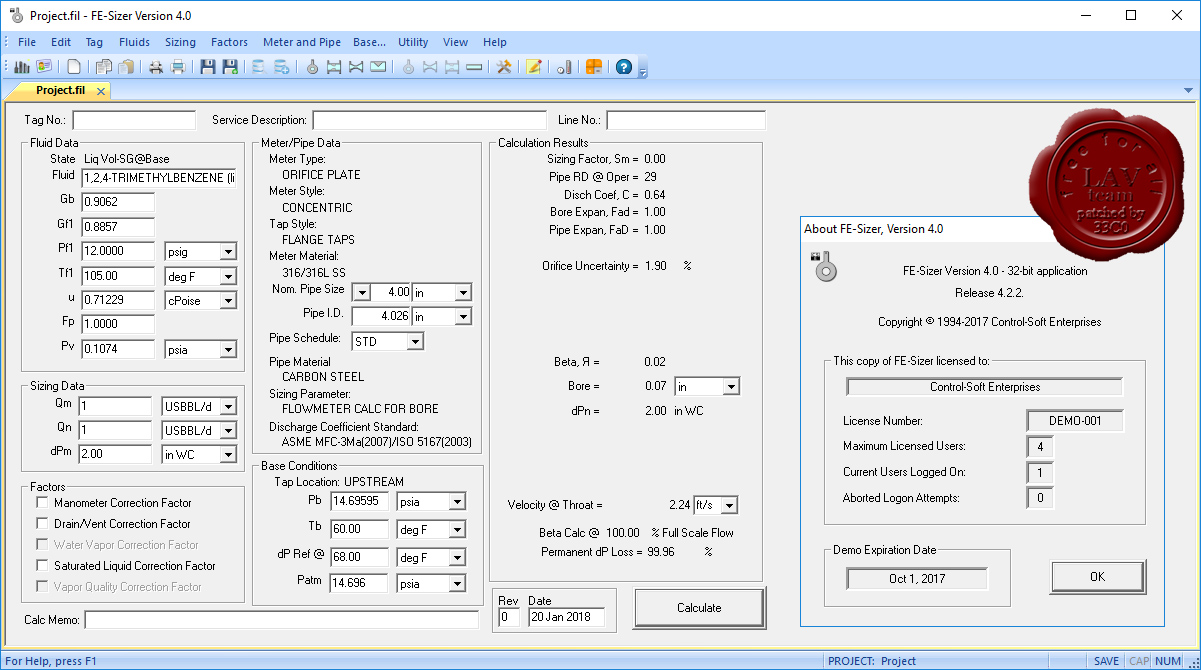Open the Tf1 deg F unit dropdown
This screenshot has width=1201, height=670.
pos(227,276)
